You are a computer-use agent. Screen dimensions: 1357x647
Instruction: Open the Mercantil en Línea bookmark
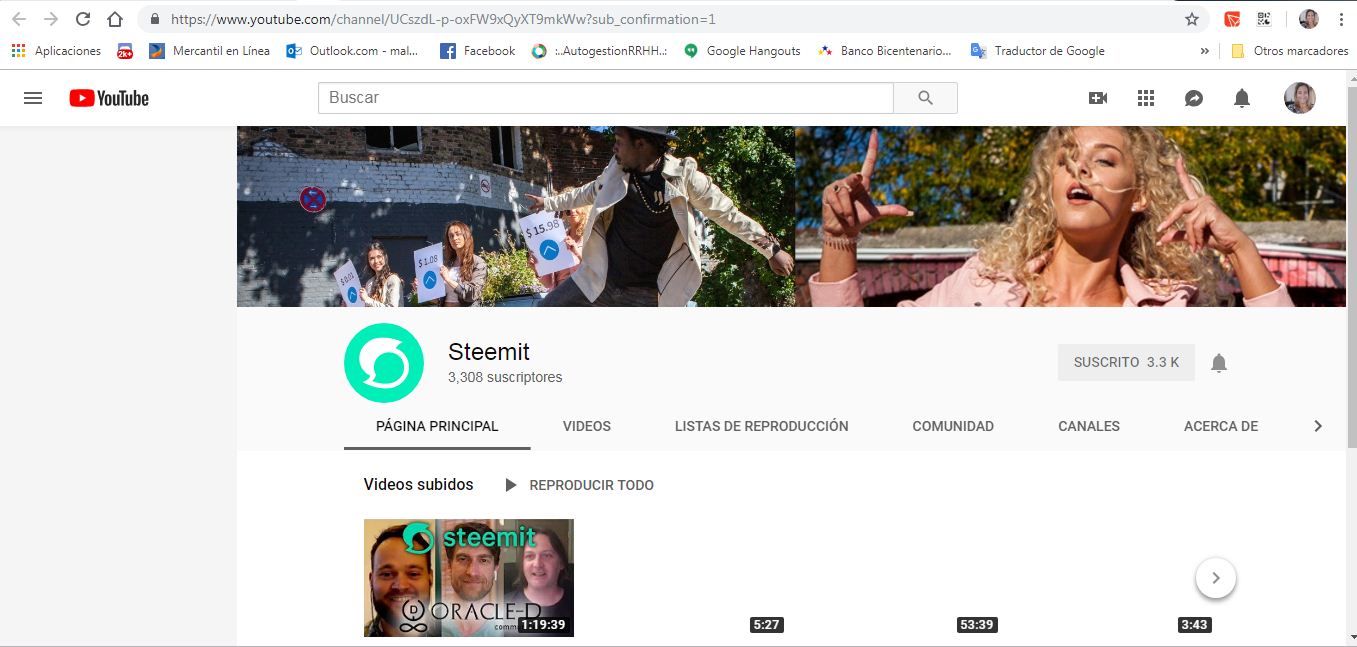[x=210, y=51]
